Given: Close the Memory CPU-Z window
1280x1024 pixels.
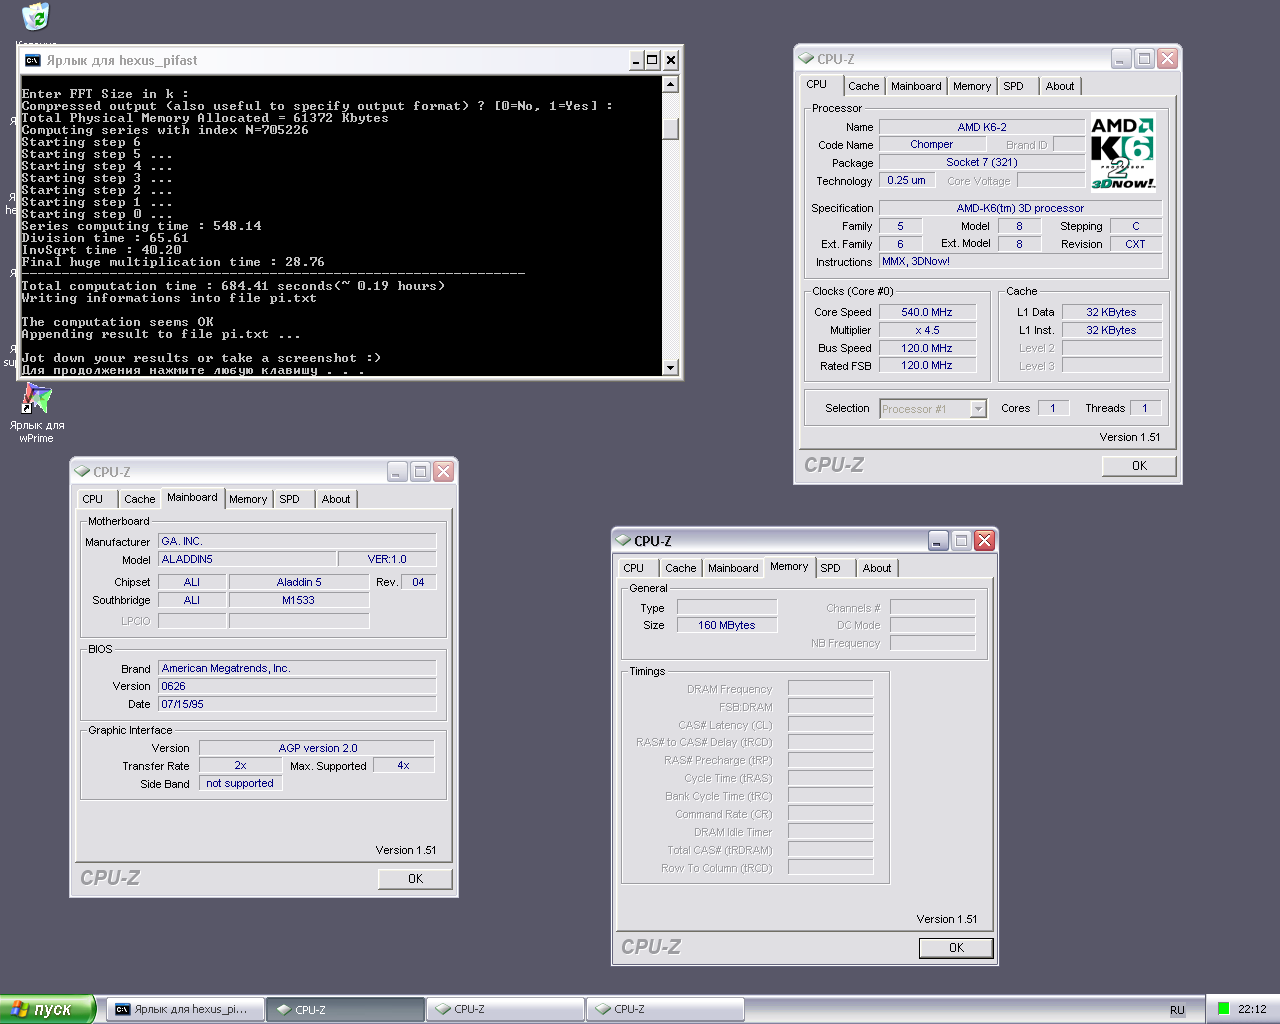Looking at the screenshot, I should point(984,540).
